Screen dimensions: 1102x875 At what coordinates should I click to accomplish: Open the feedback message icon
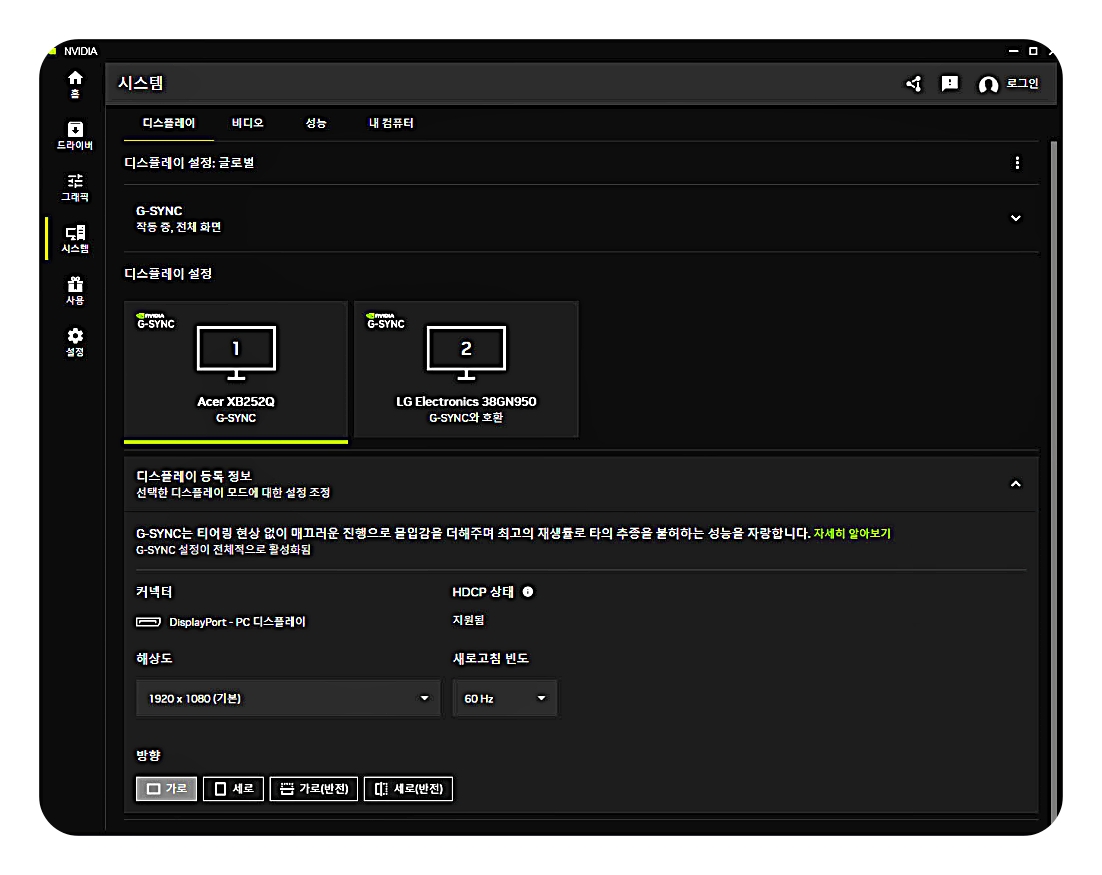(x=949, y=84)
